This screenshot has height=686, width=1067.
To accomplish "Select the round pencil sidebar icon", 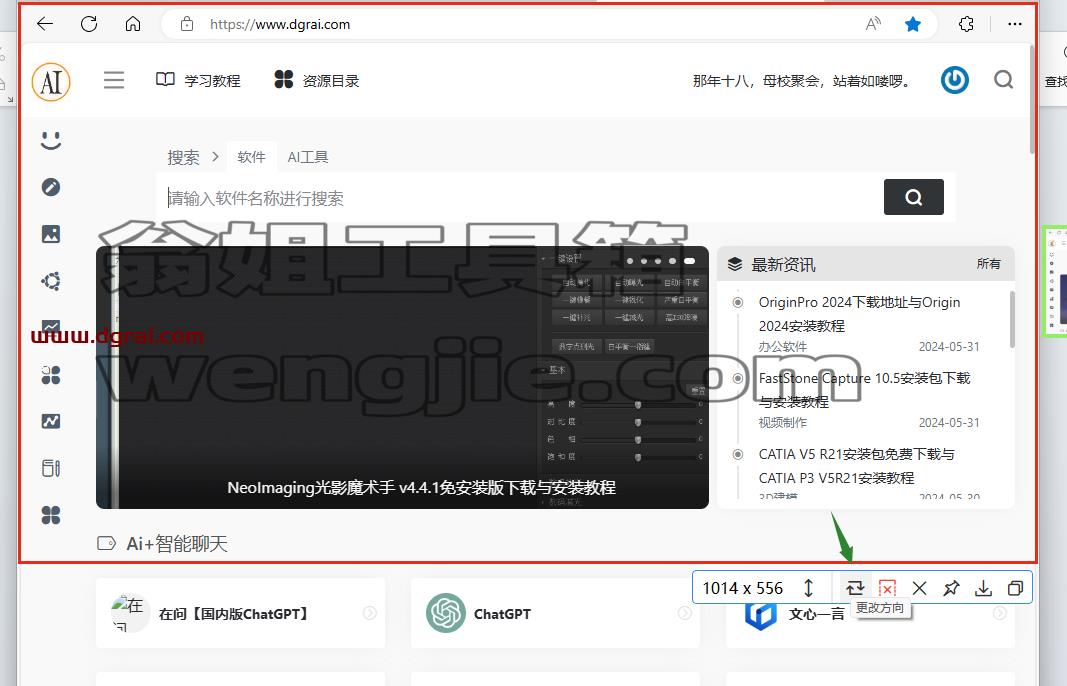I will tap(51, 187).
